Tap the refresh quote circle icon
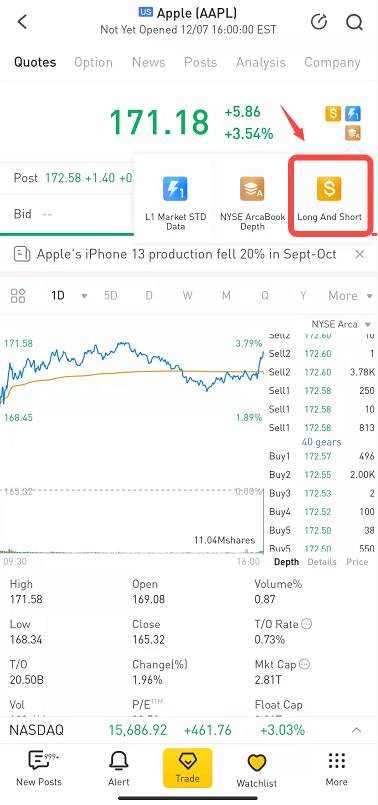The image size is (378, 805). [319, 22]
